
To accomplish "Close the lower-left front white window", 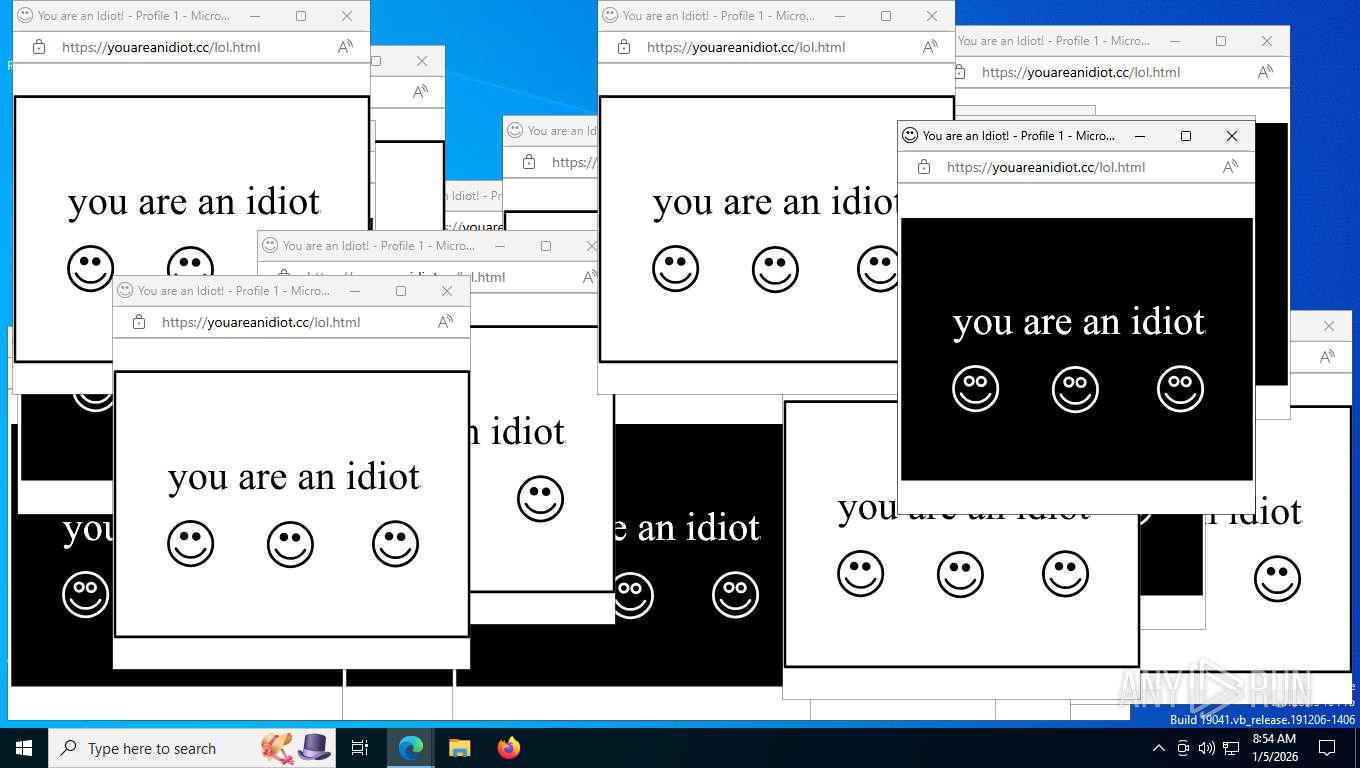I will click(447, 291).
